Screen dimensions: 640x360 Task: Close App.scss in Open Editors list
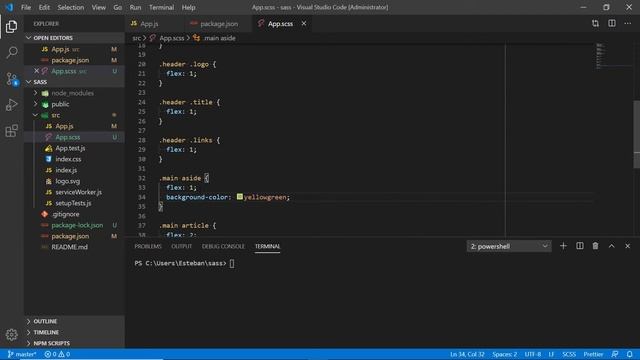point(36,71)
